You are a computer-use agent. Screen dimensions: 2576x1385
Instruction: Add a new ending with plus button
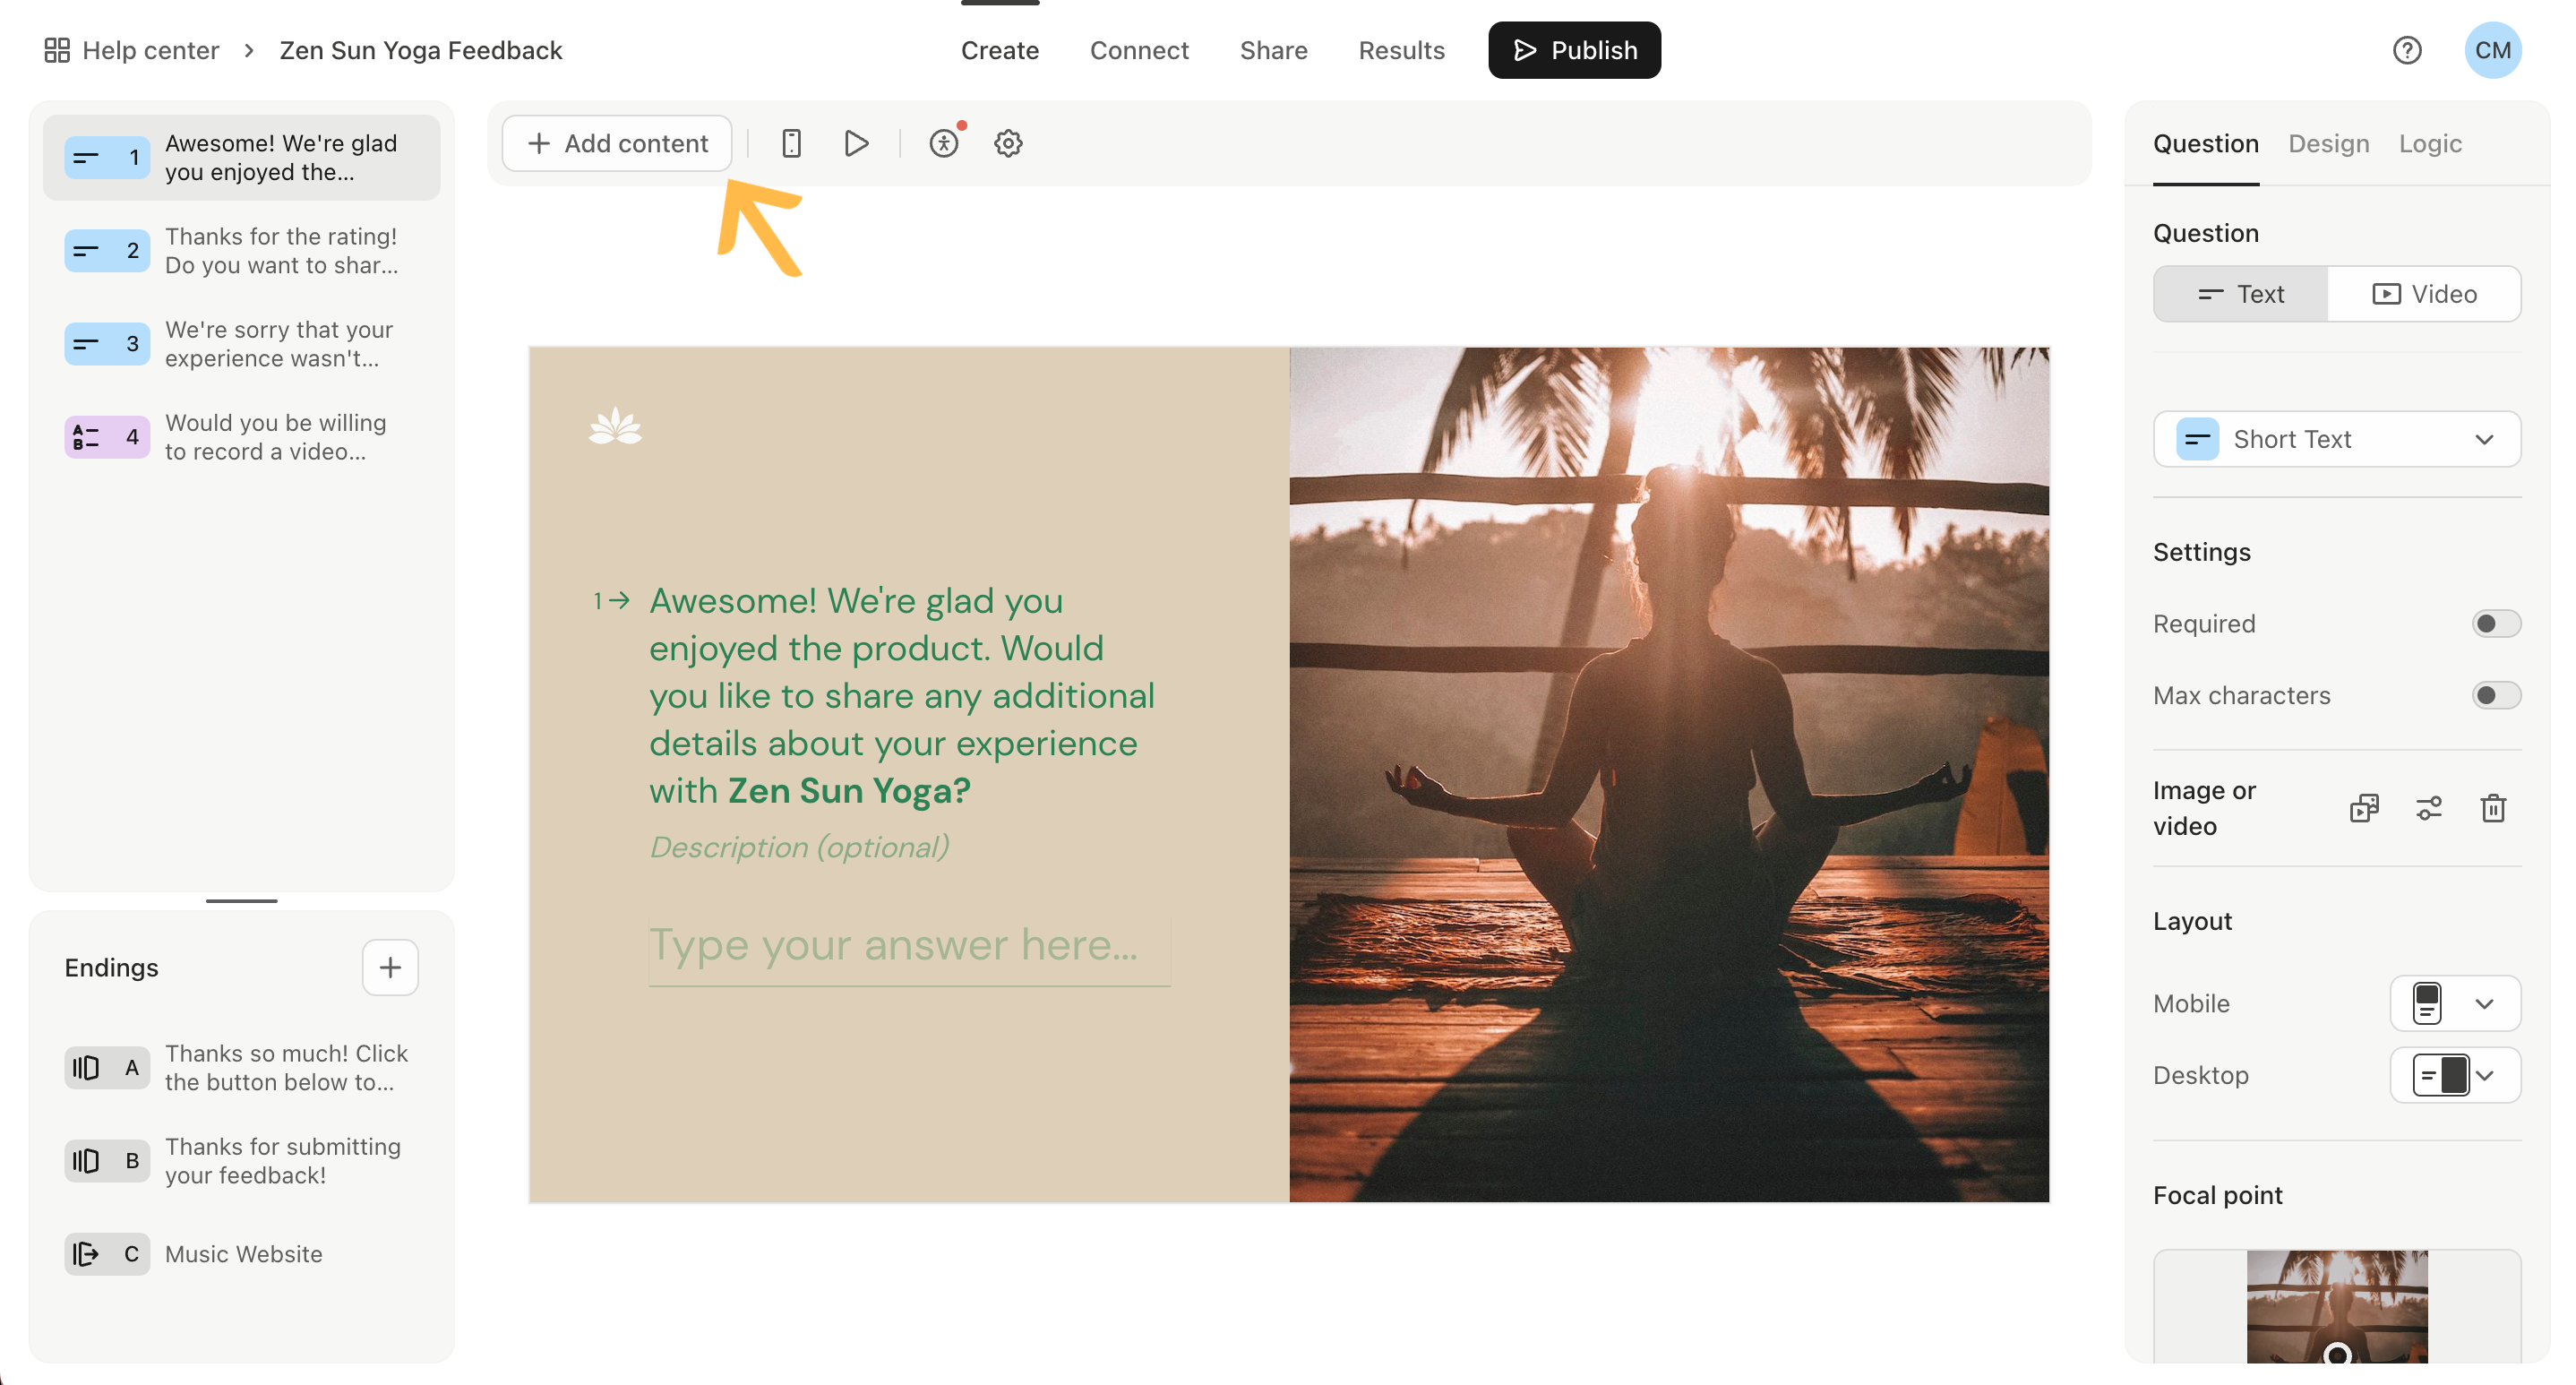390,967
